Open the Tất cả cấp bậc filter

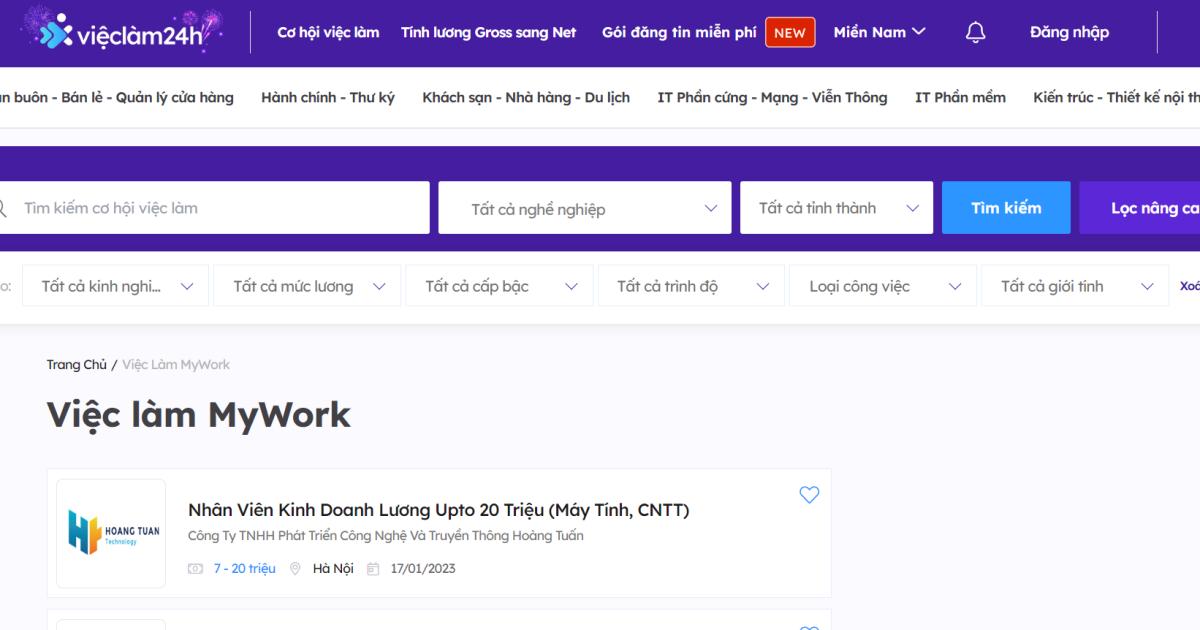(499, 286)
